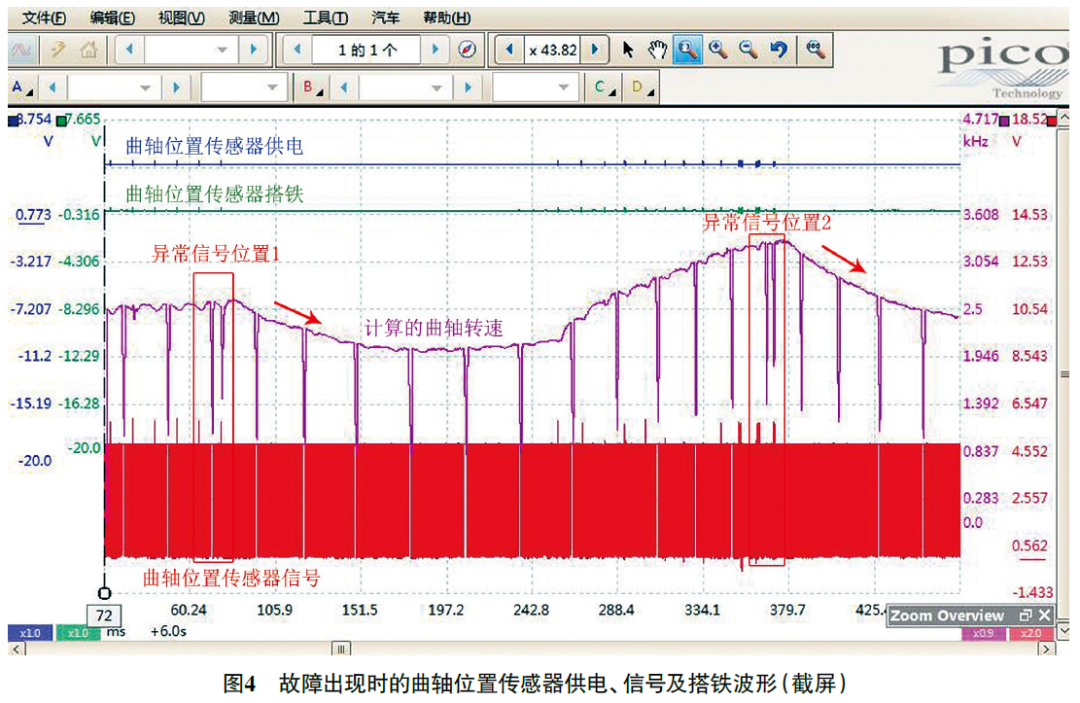Click vertical scrollbar down arrow

coord(1064,630)
